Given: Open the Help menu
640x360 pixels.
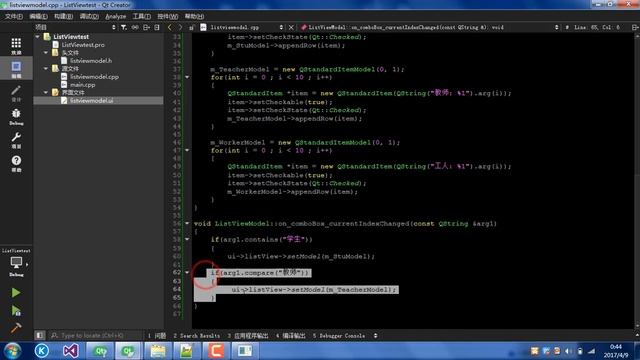Looking at the screenshot, I should click(x=194, y=16).
